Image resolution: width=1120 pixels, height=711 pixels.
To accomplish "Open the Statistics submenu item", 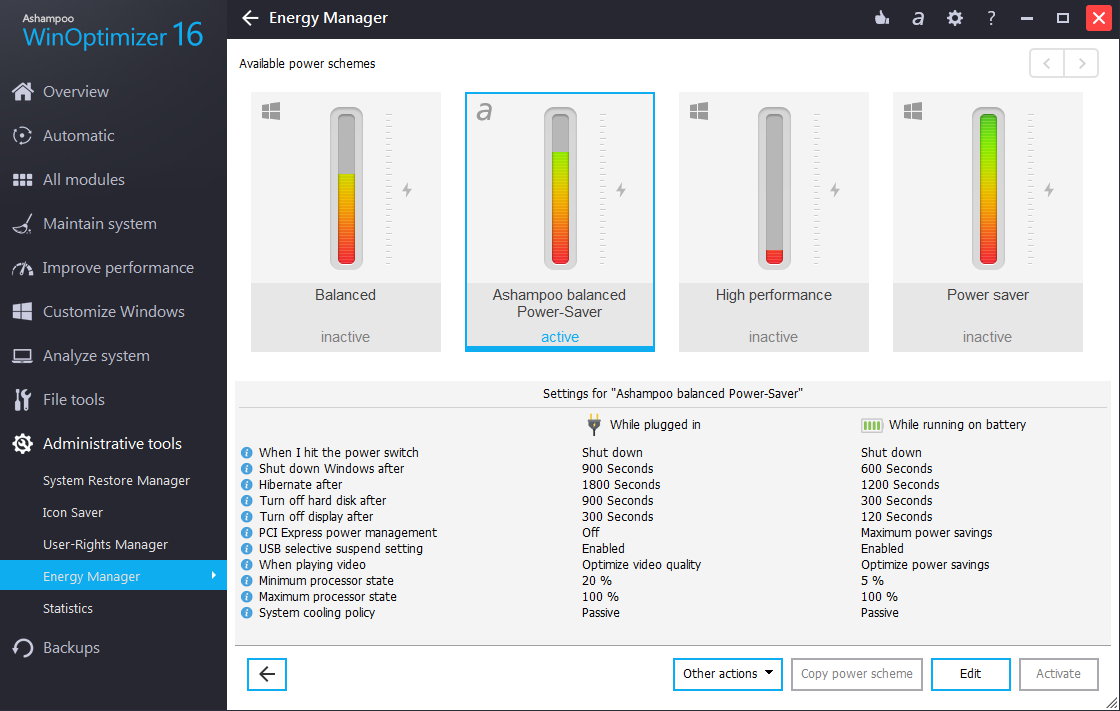I will pos(67,608).
